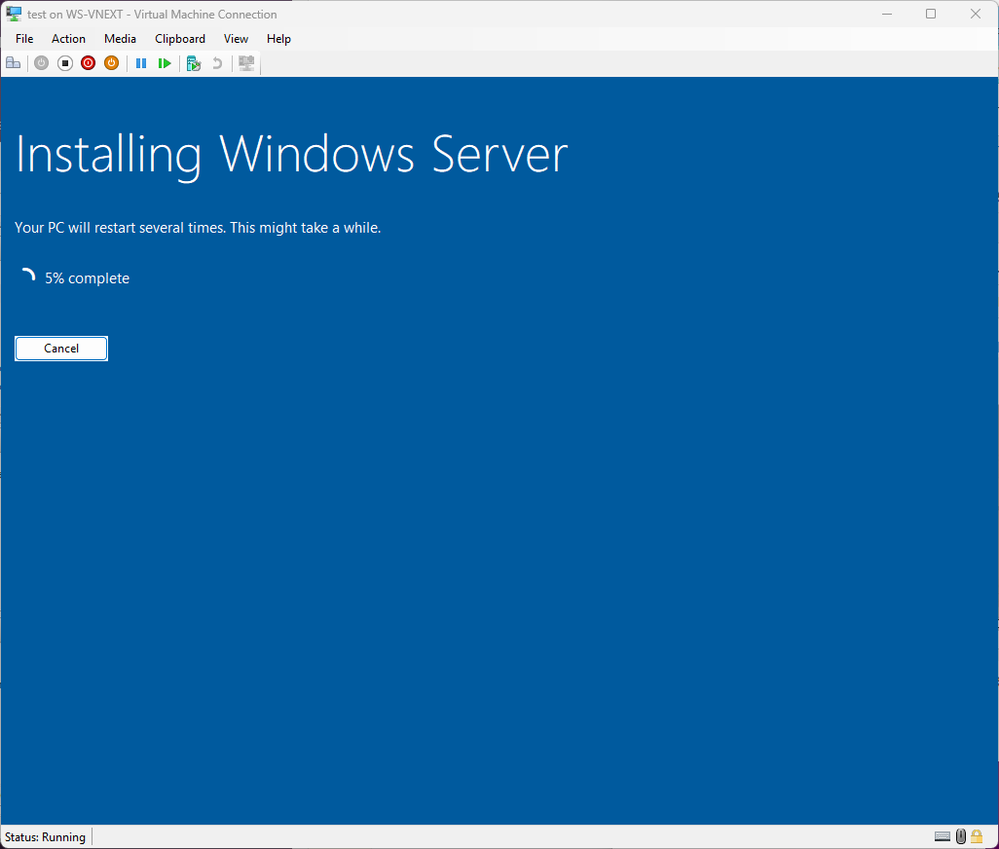Viewport: 999px width, 849px height.
Task: Shut down the VM using the red icon
Action: [88, 63]
